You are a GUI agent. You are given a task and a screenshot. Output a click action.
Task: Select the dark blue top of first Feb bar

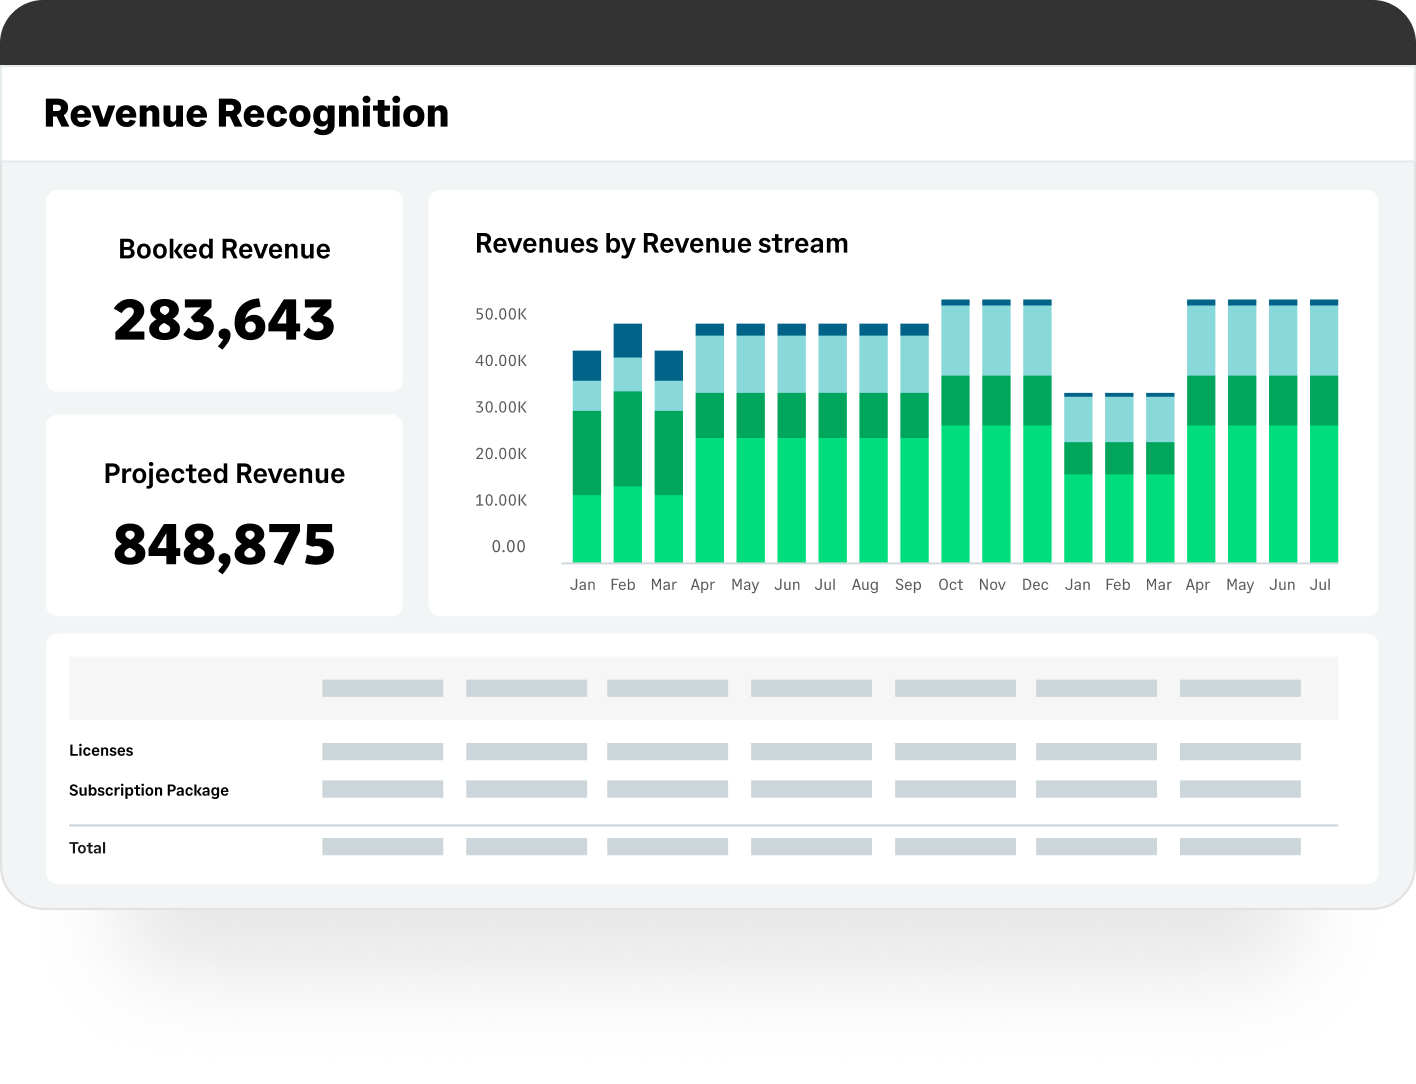coord(627,340)
